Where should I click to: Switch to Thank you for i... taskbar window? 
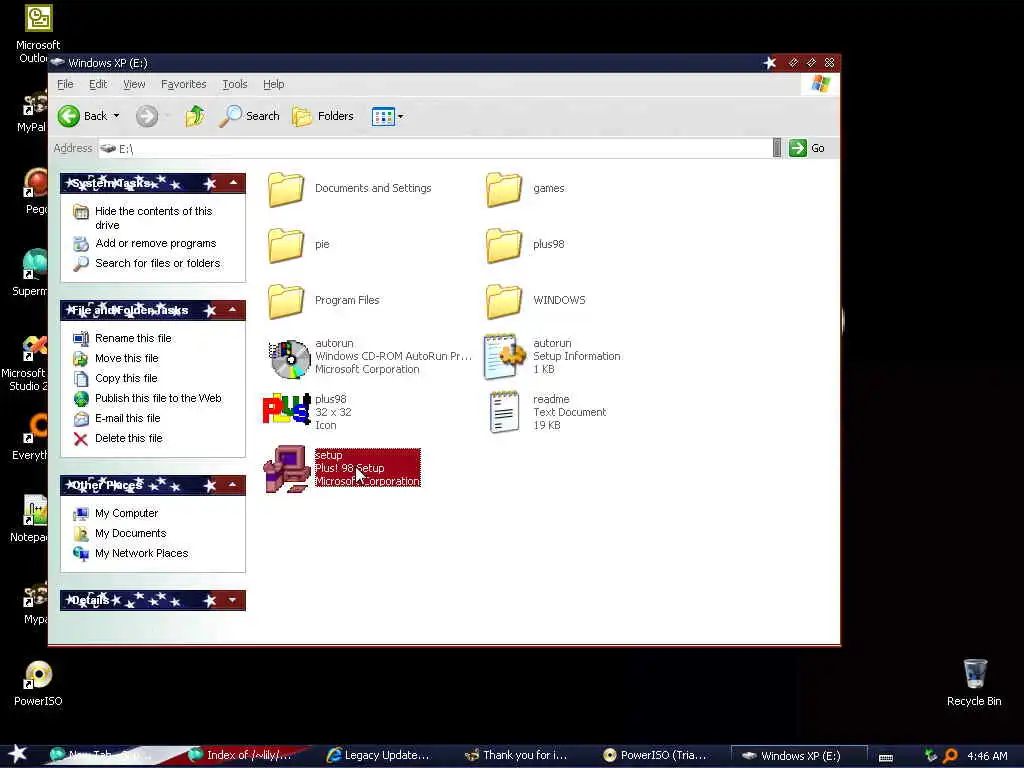pos(517,755)
